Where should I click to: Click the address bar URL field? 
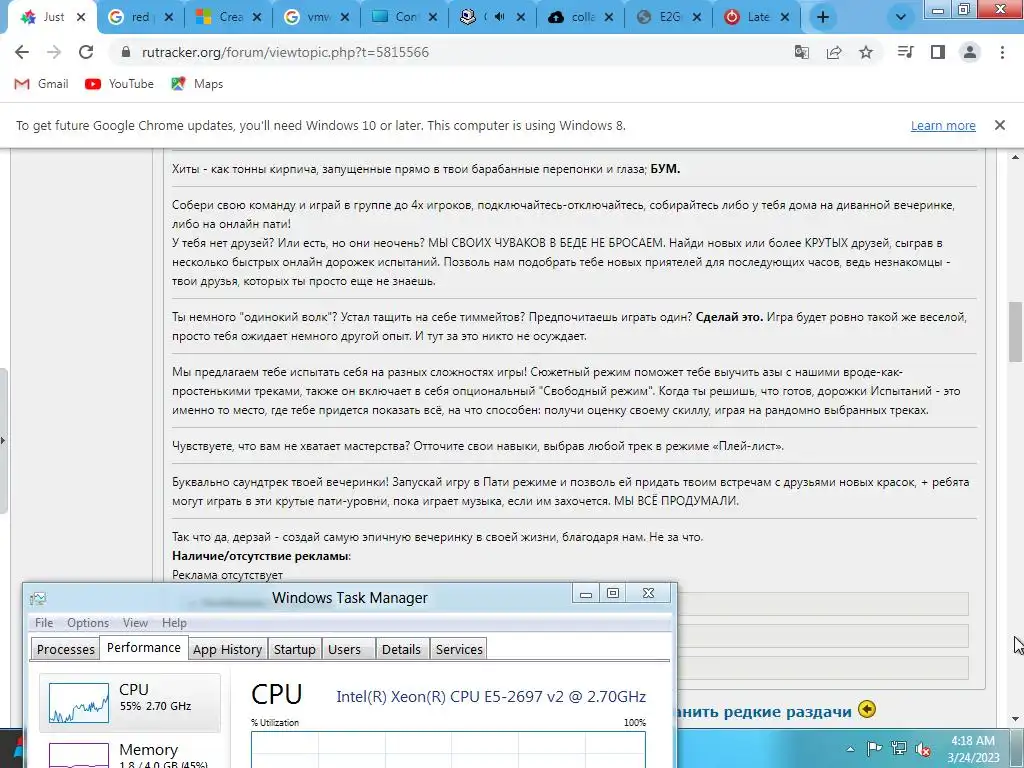coord(451,52)
